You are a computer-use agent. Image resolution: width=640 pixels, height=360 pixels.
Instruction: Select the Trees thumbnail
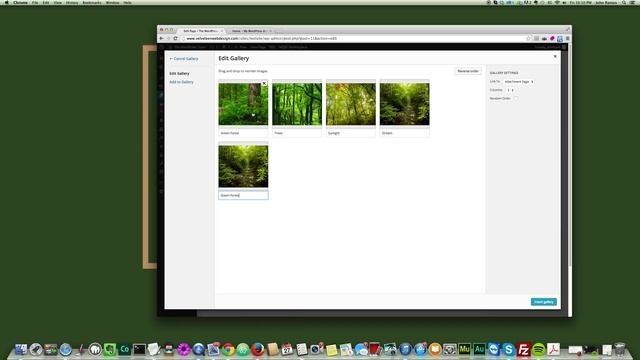pyautogui.click(x=297, y=104)
